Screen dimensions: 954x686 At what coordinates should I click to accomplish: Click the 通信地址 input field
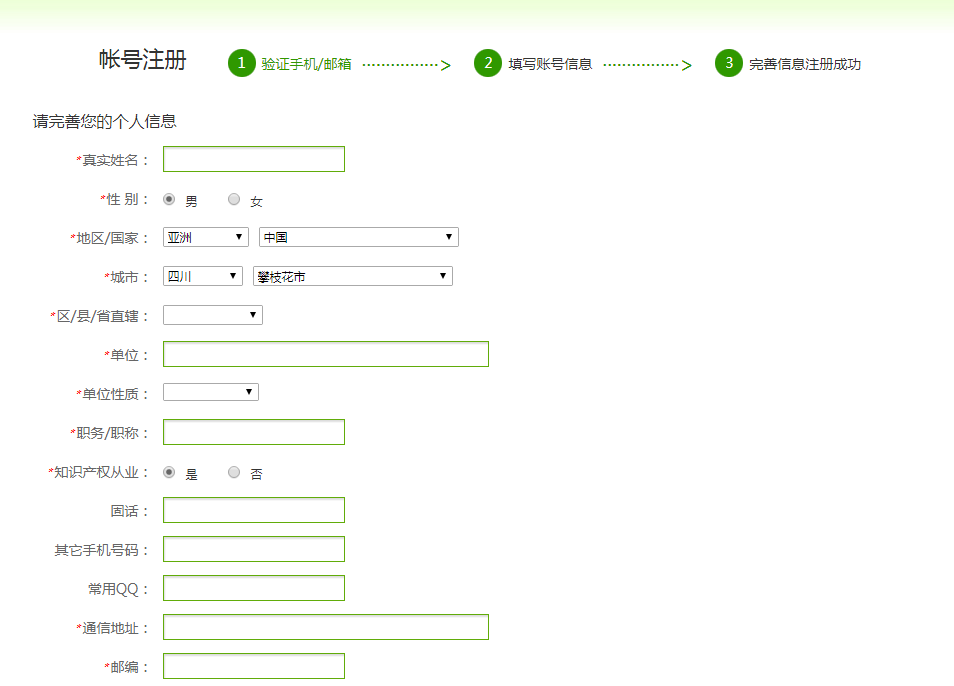325,627
